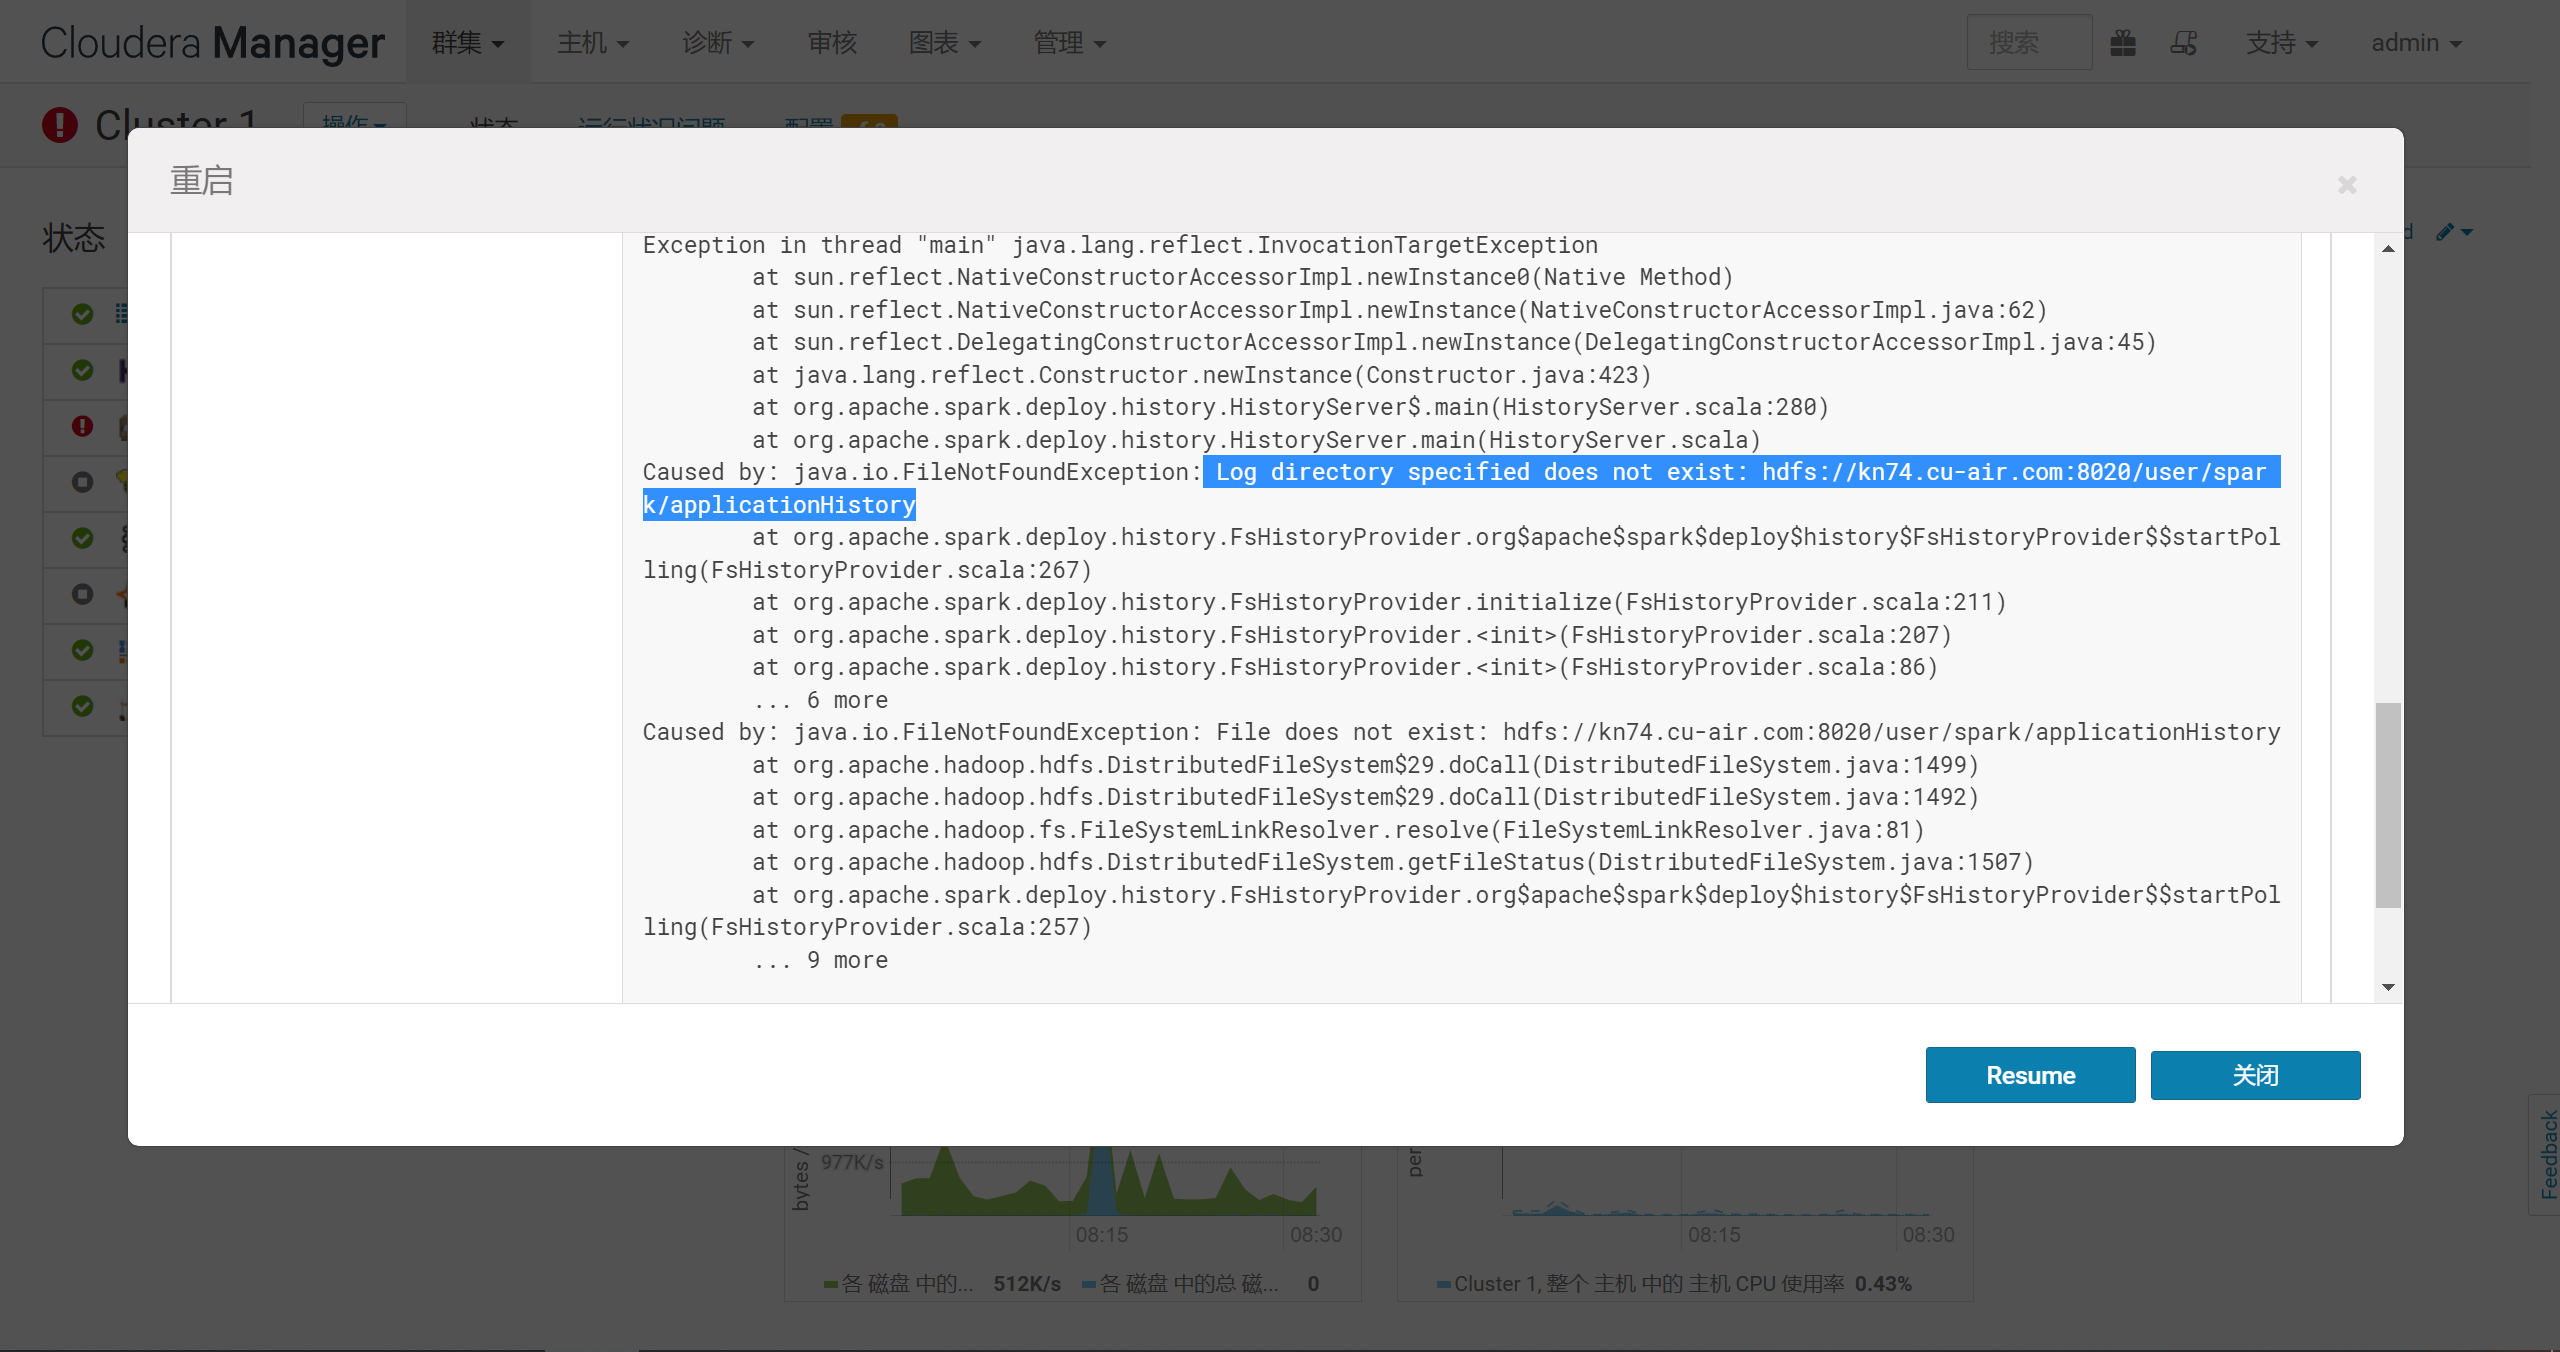Expand the 群集 dropdown menu
Image resolution: width=2560 pixels, height=1352 pixels.
coord(467,43)
